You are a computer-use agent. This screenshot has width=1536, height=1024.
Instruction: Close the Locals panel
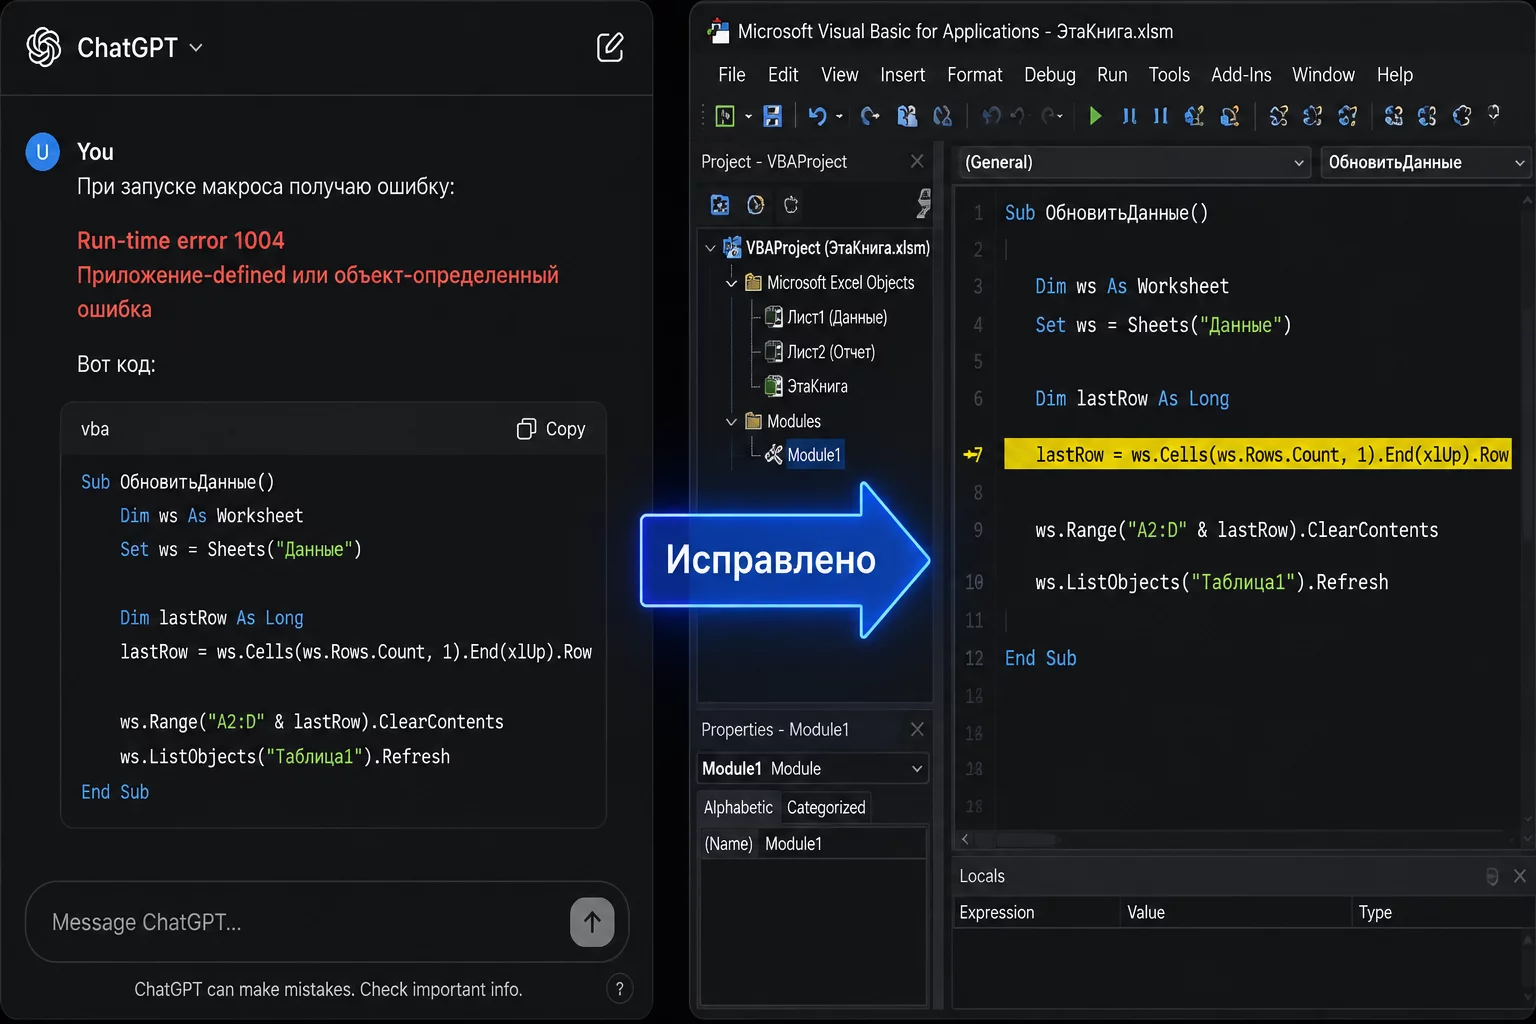coord(1520,876)
